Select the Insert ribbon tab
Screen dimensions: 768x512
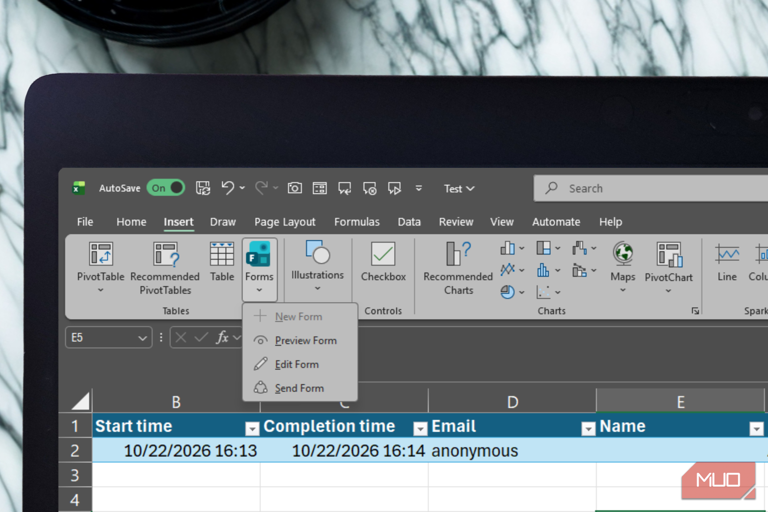(x=178, y=222)
